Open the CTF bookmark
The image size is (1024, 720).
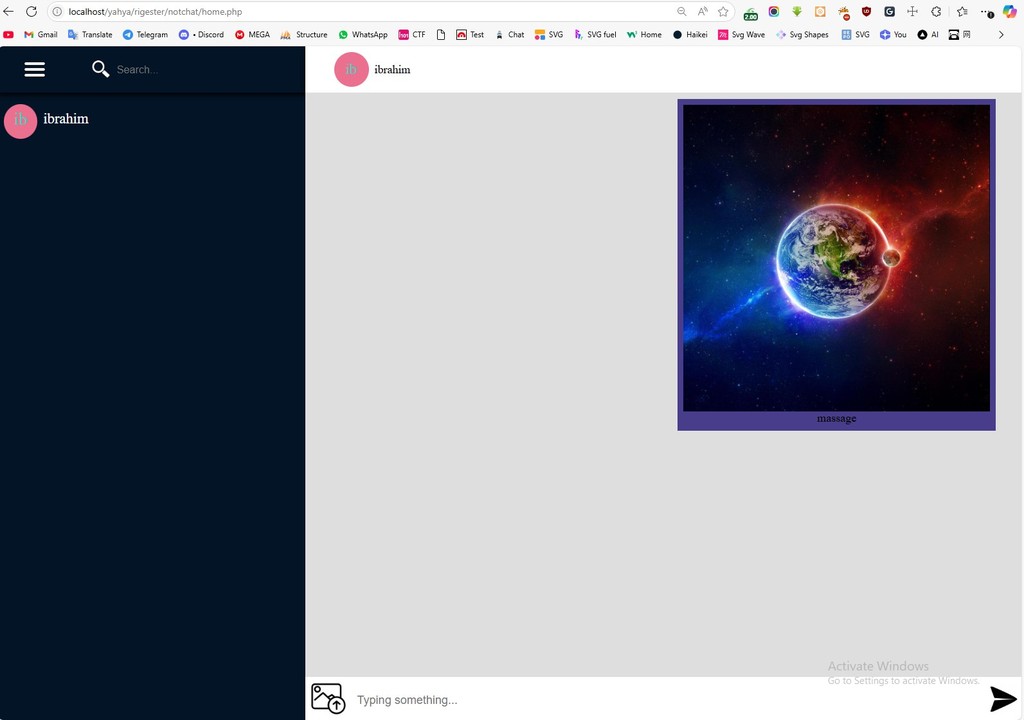tap(411, 35)
